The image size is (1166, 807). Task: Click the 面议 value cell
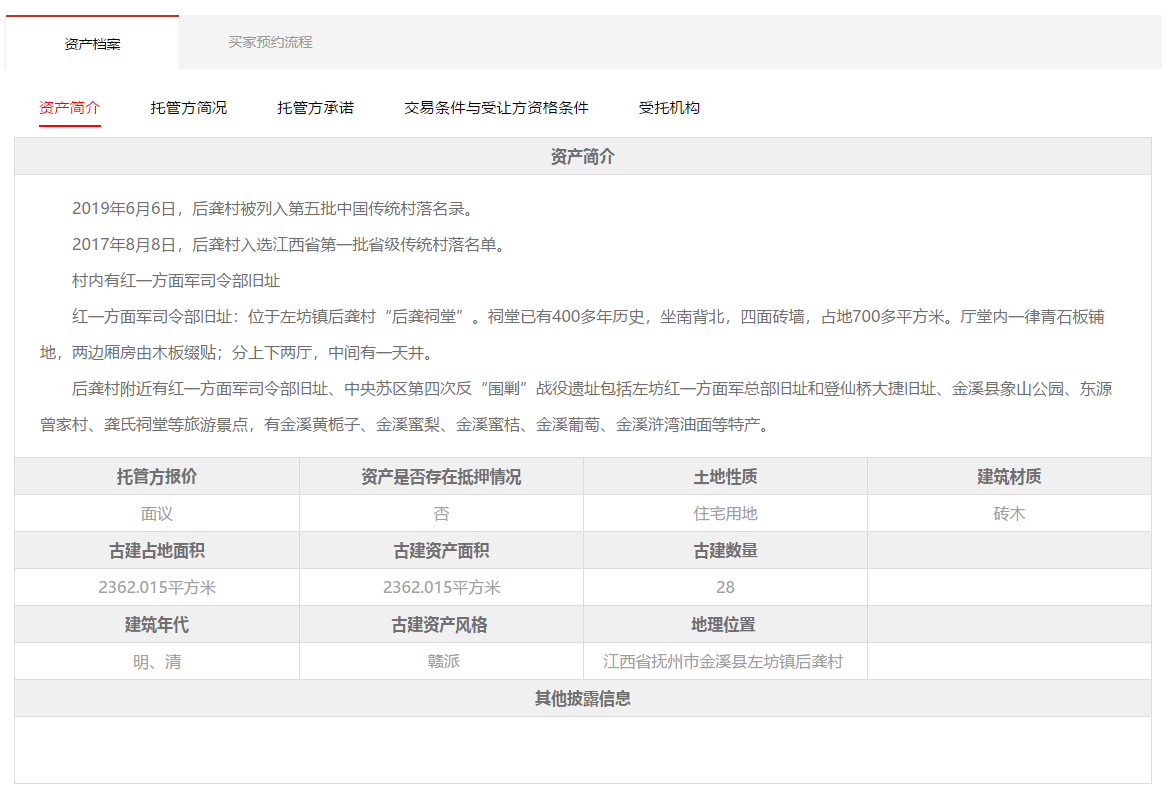(x=157, y=514)
